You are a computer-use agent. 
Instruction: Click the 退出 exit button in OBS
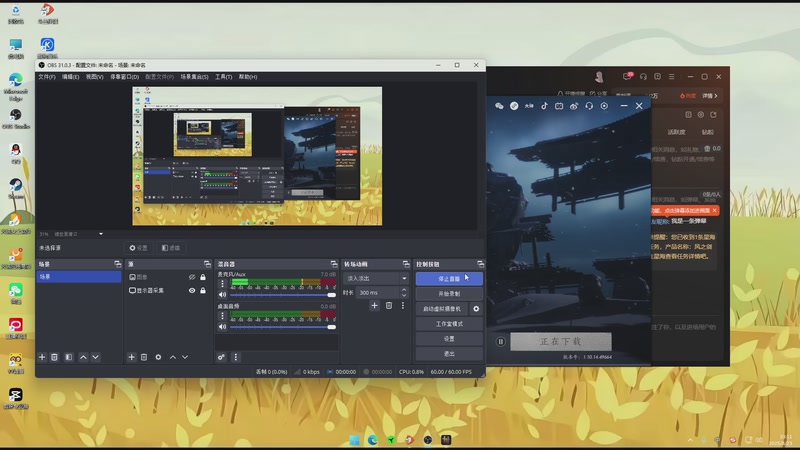click(x=449, y=354)
